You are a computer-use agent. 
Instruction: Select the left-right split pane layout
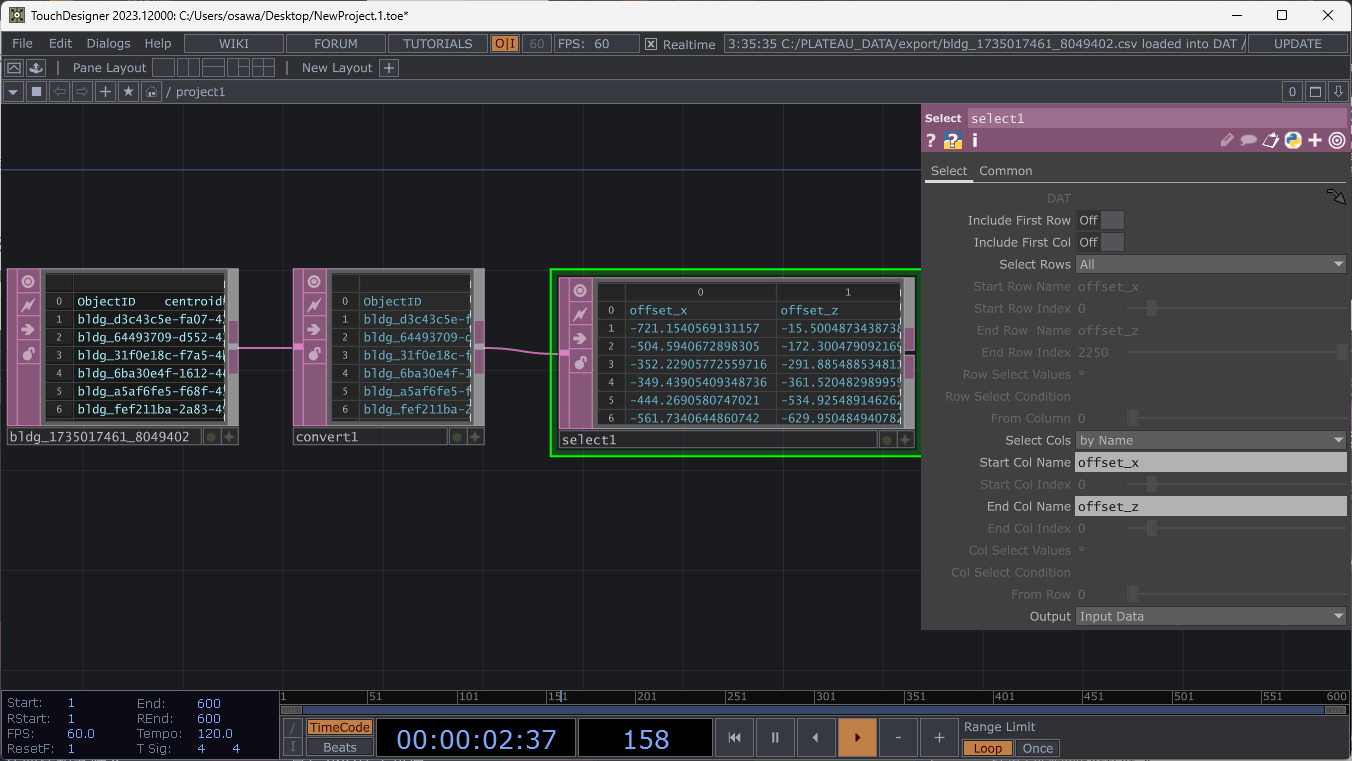[189, 68]
